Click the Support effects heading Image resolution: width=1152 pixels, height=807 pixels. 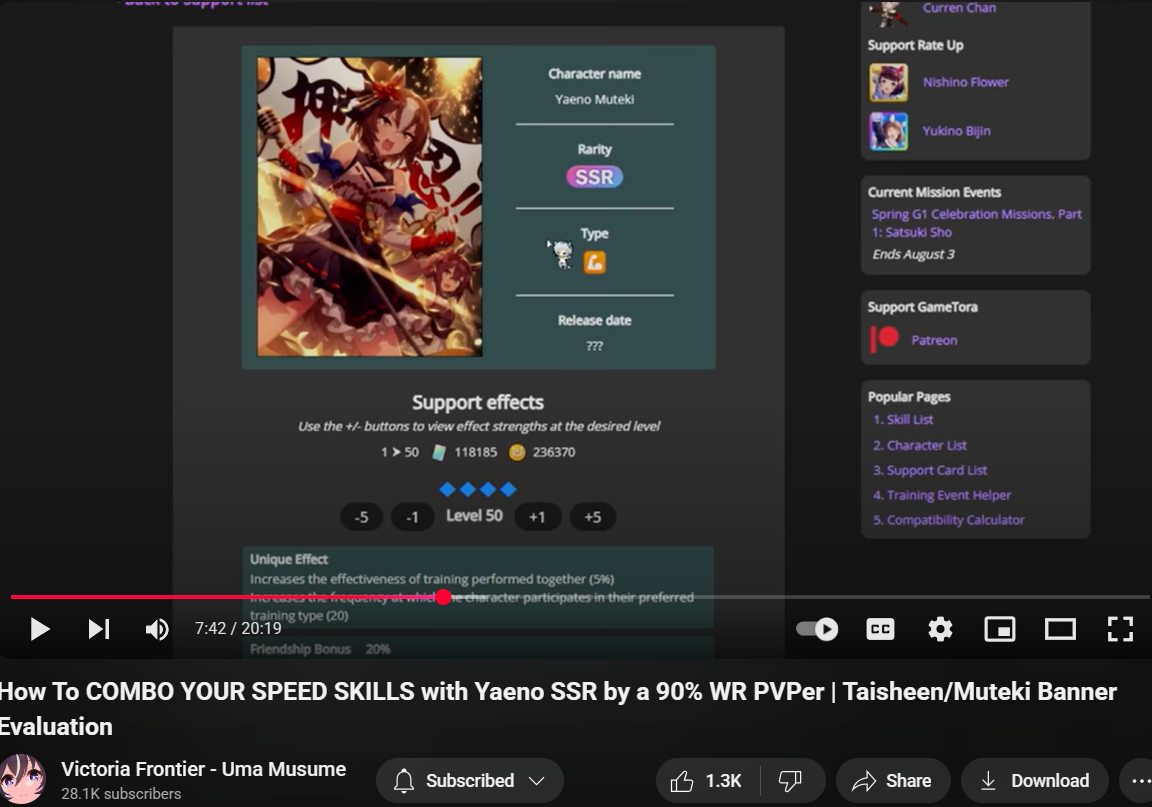[x=478, y=403]
